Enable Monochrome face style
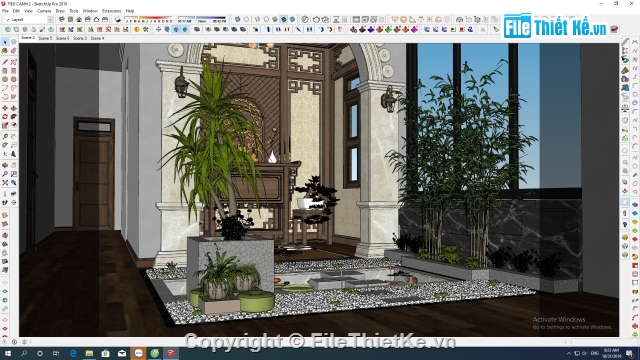 tap(292, 19)
